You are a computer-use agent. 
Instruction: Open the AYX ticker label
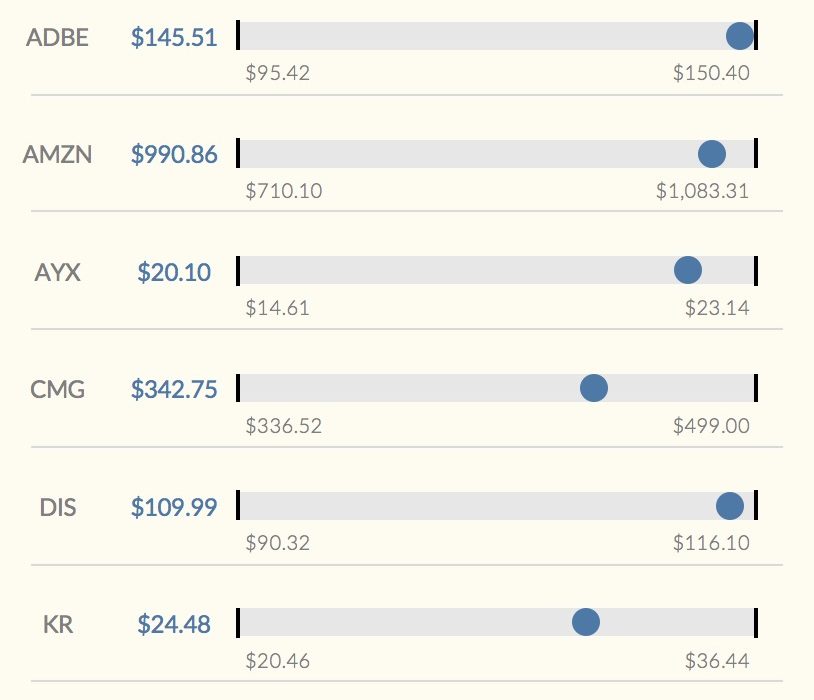pos(58,272)
